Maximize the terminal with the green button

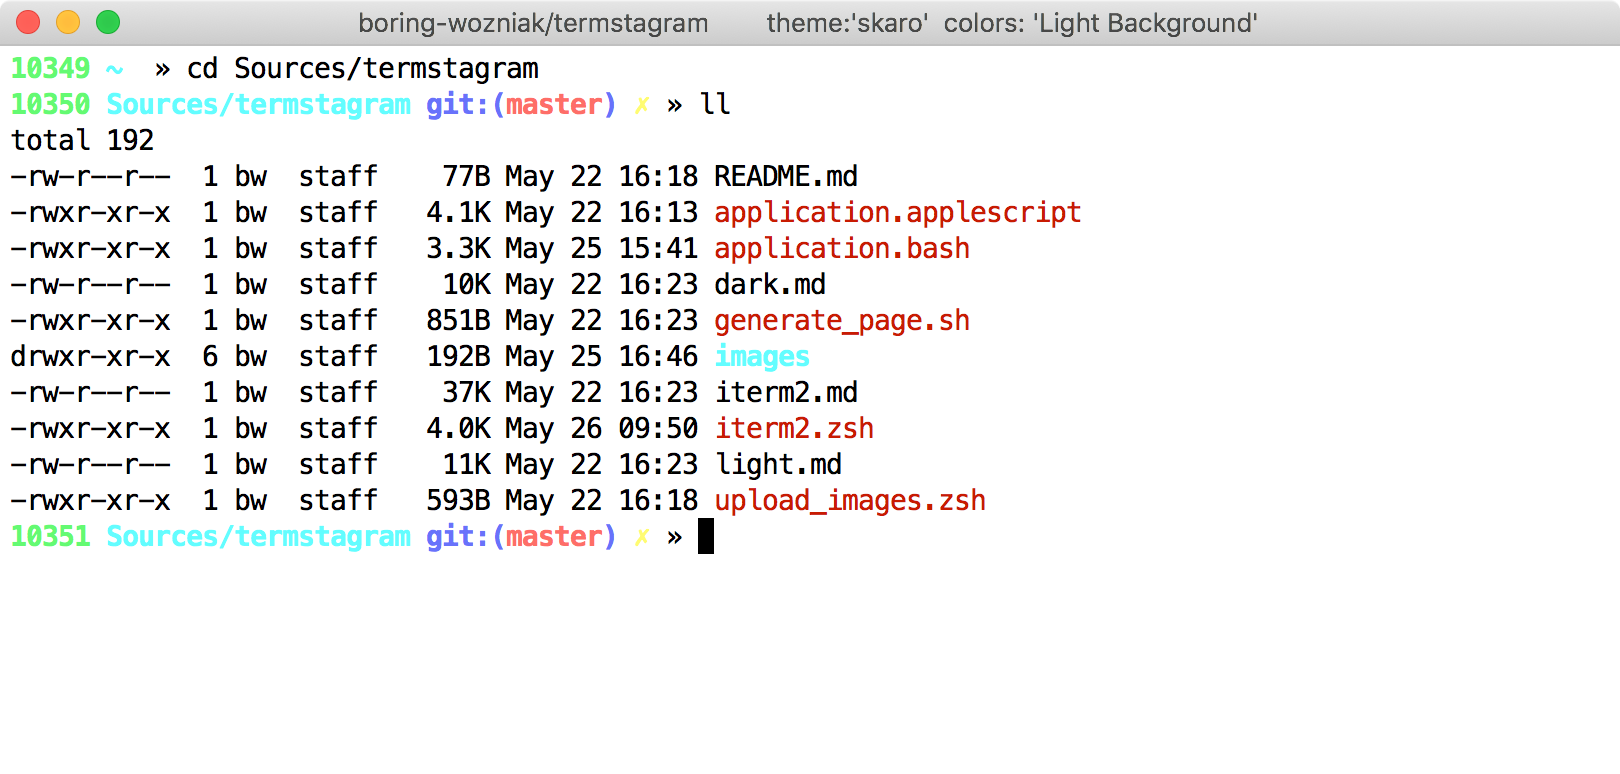(x=108, y=22)
